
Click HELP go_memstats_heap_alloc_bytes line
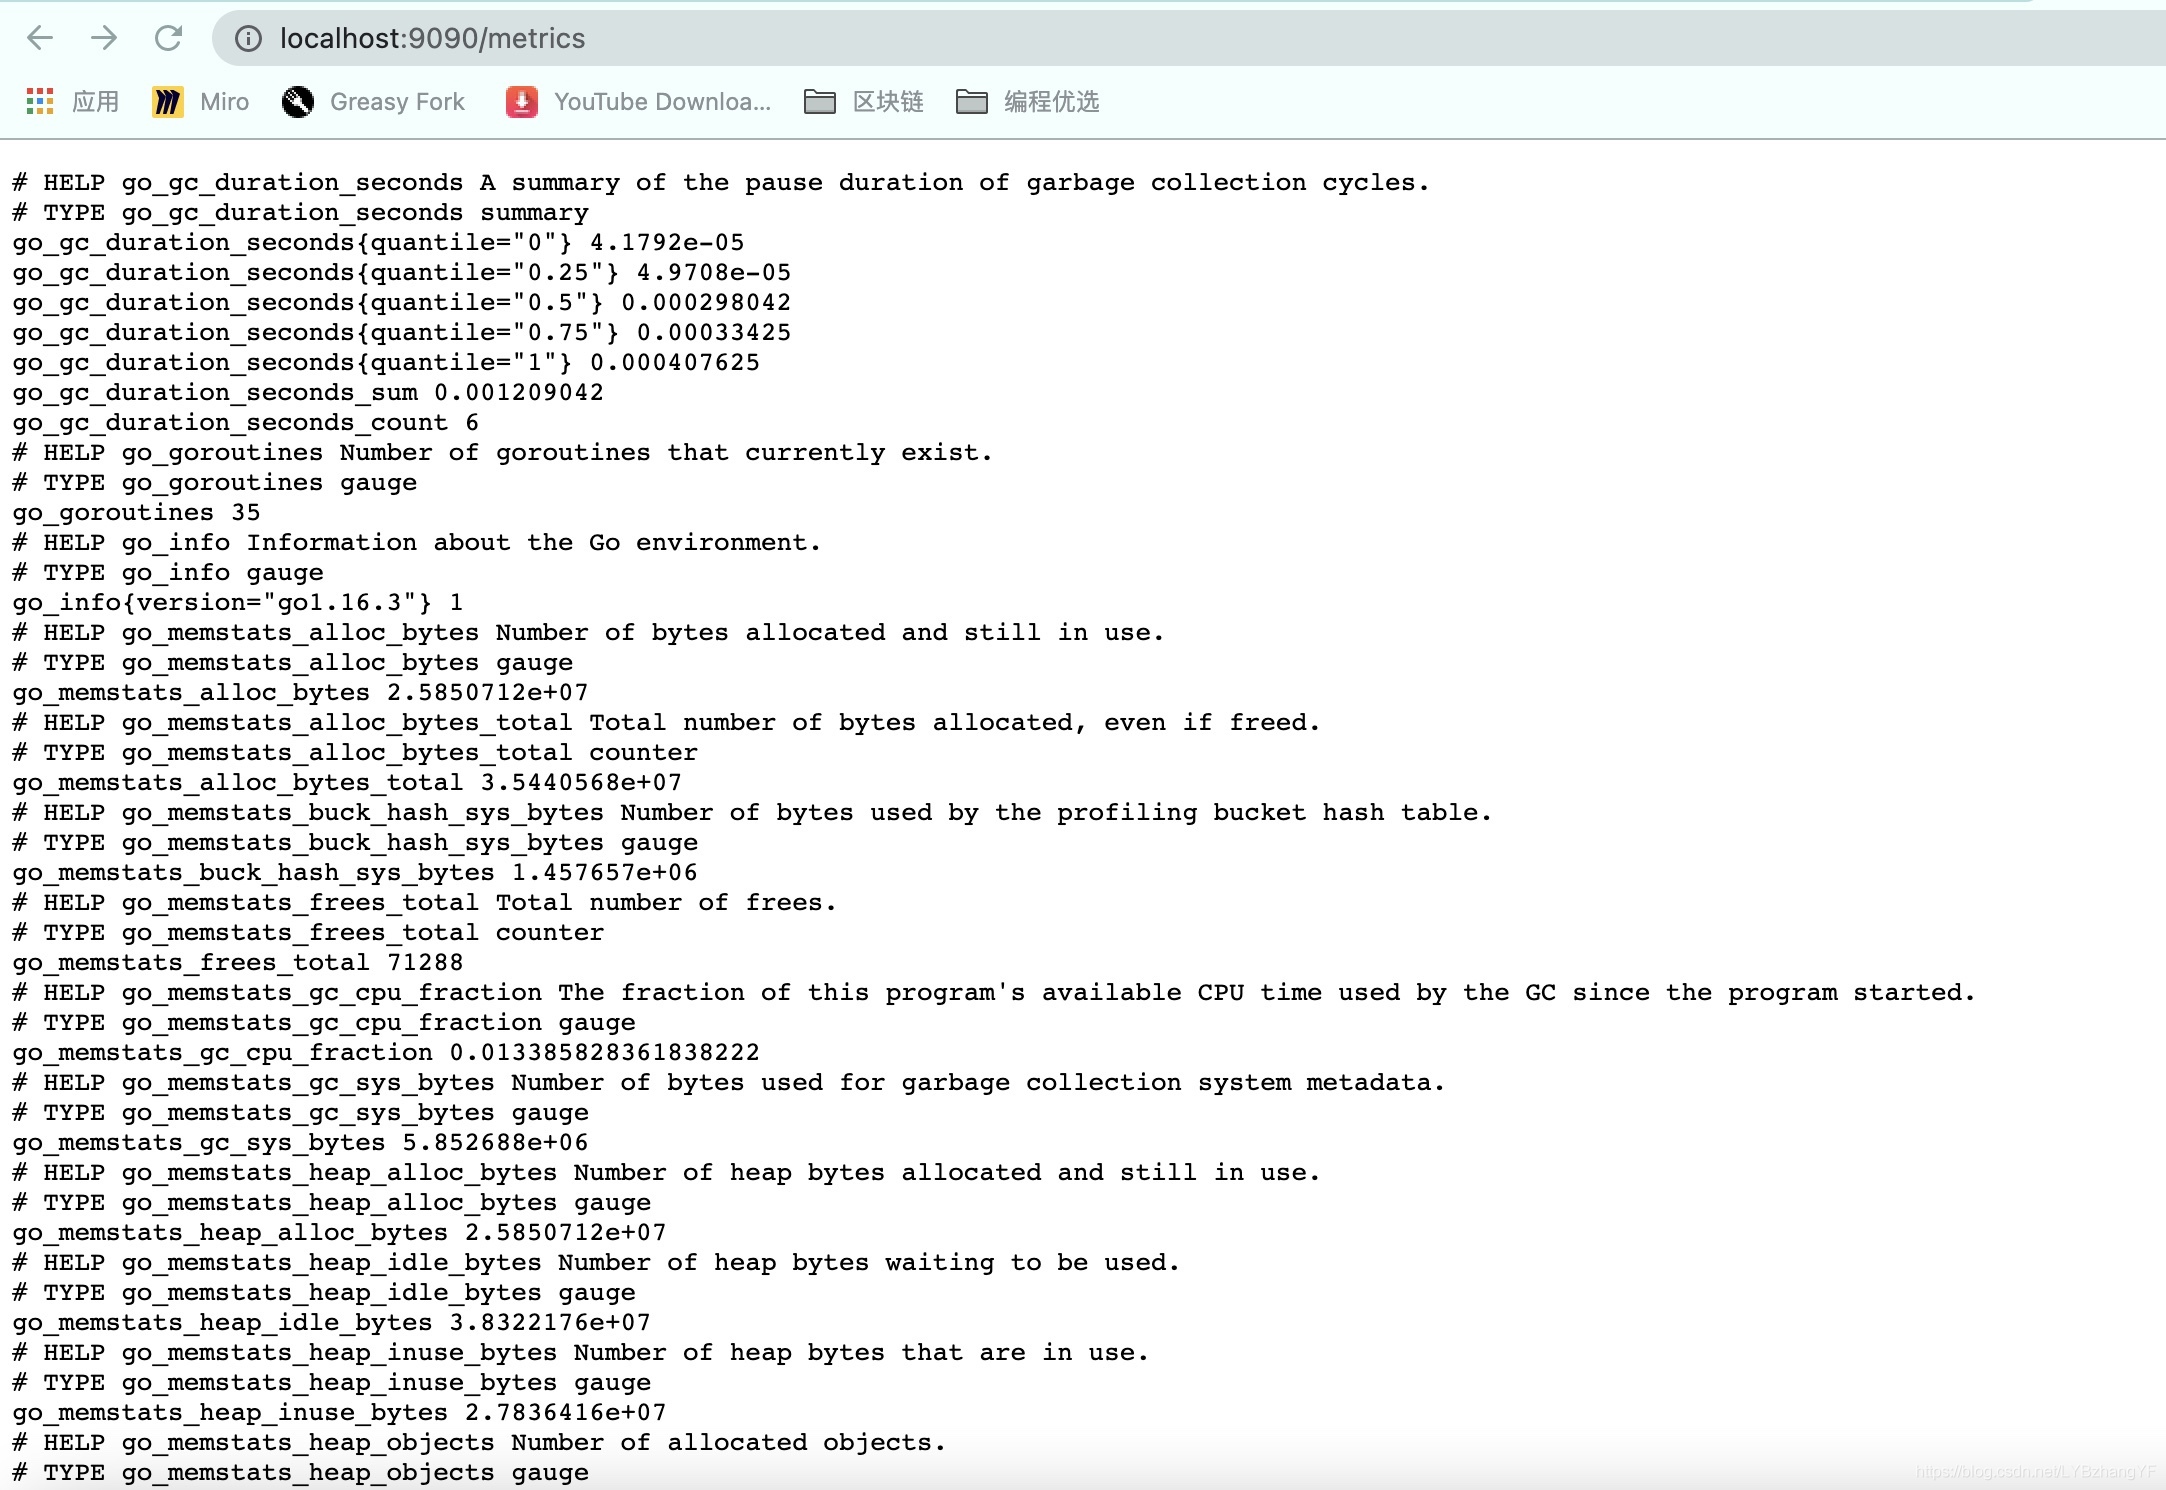point(666,1173)
